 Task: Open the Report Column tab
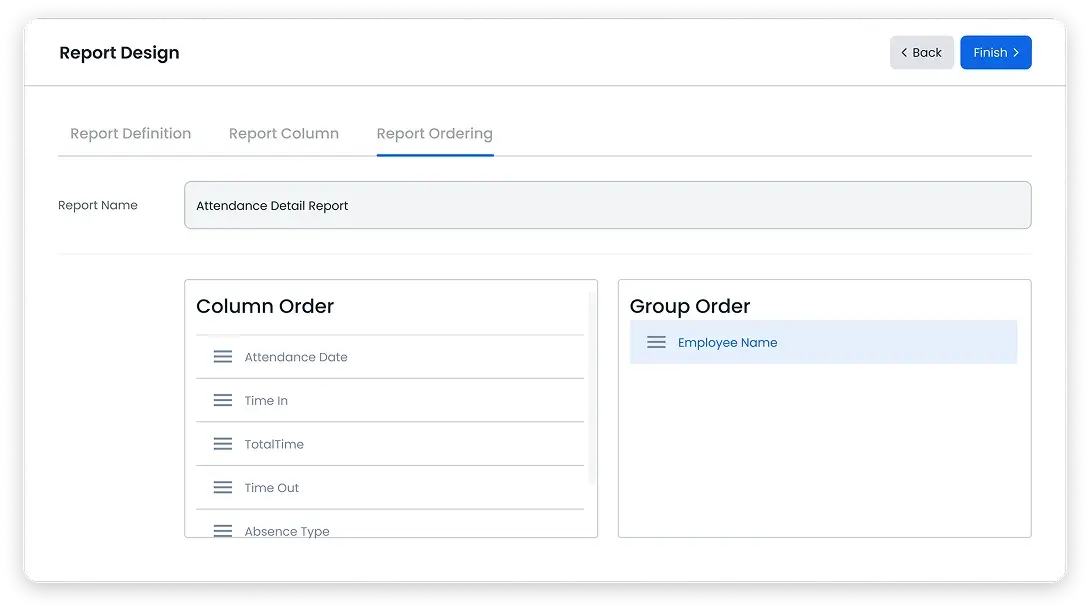[x=284, y=133]
